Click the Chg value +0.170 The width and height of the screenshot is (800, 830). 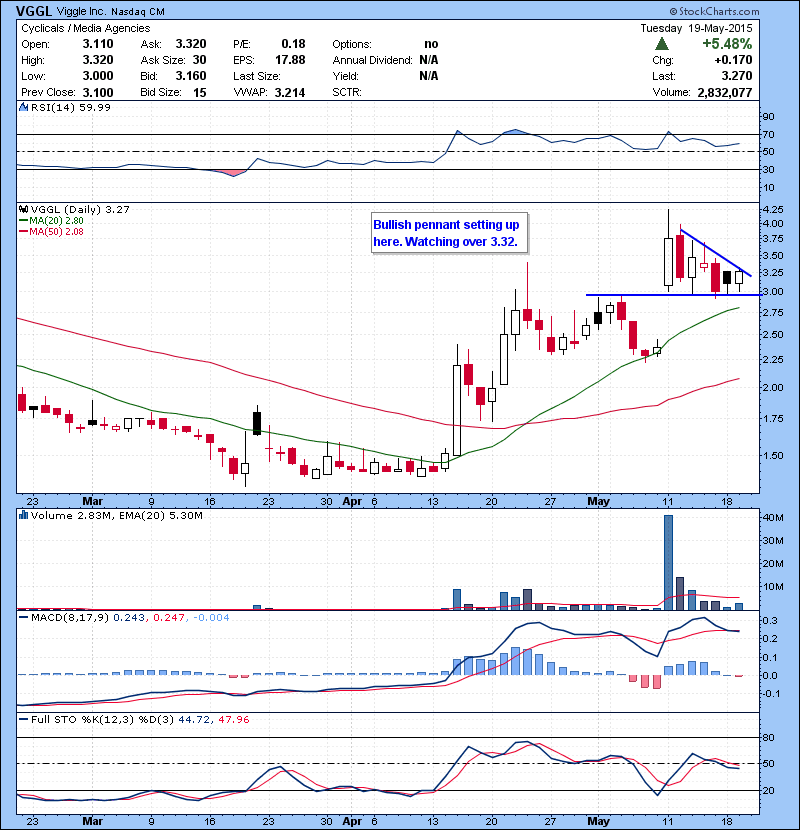pyautogui.click(x=733, y=60)
